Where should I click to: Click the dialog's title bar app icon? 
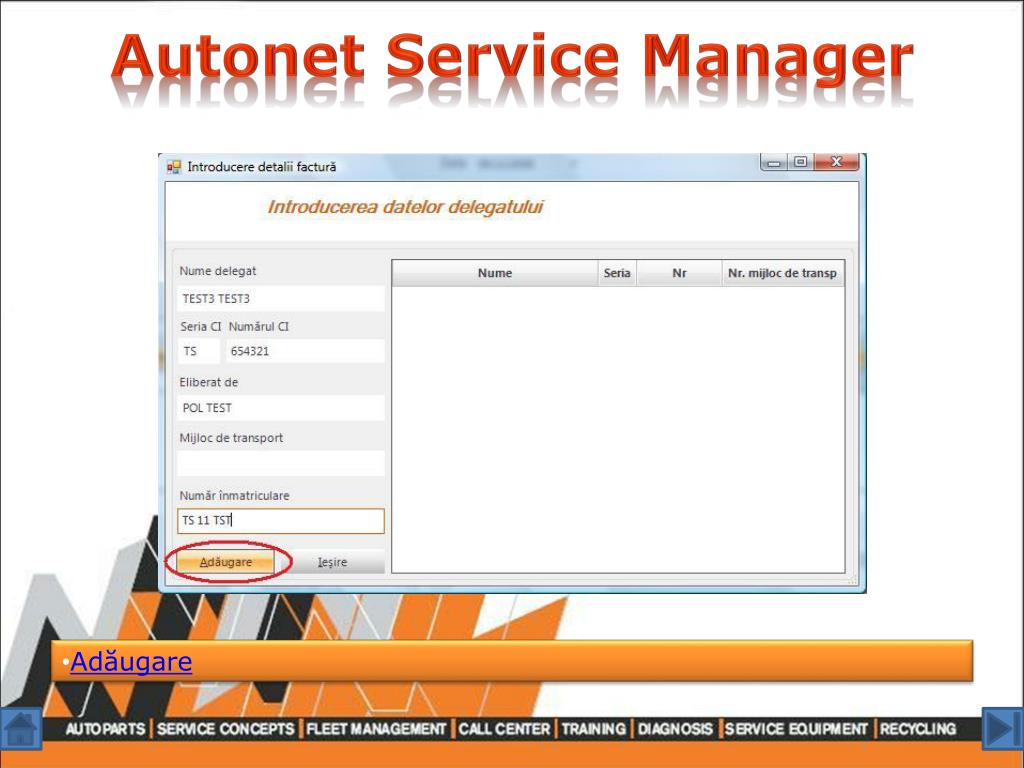174,167
